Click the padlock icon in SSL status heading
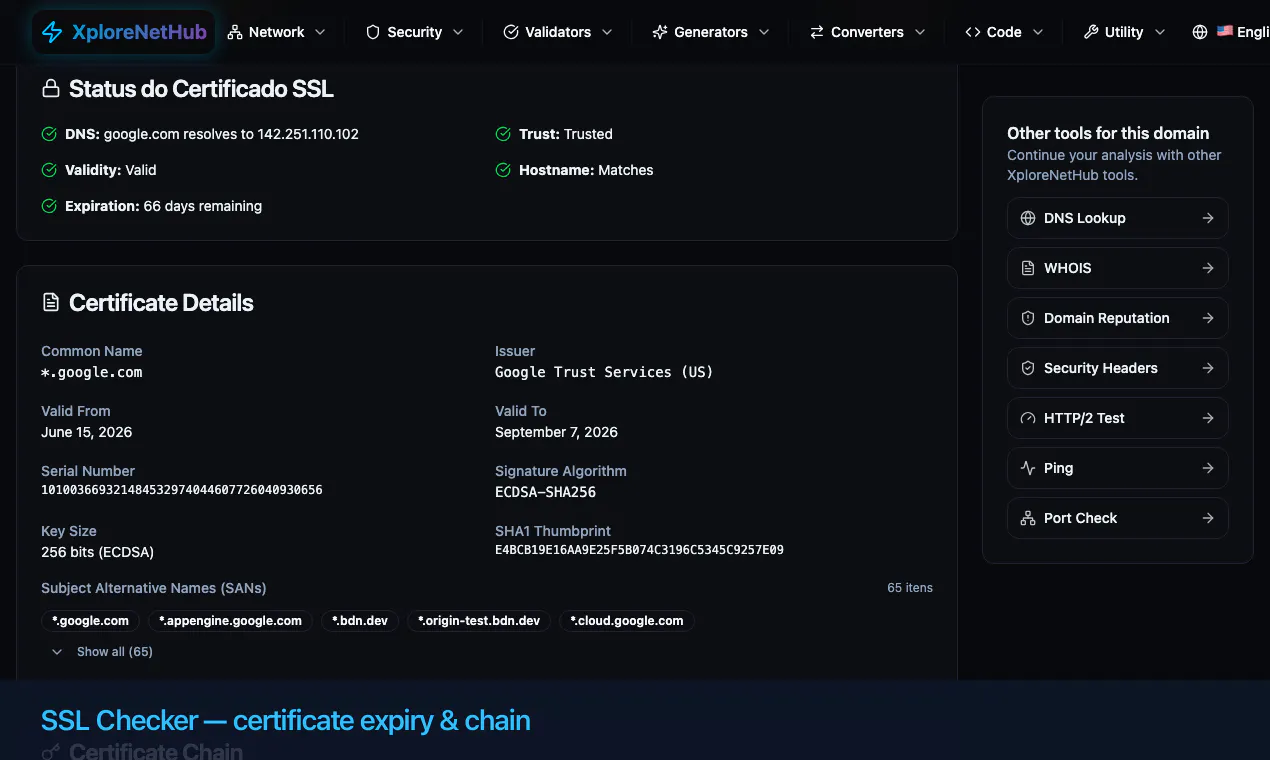1270x760 pixels. [50, 89]
